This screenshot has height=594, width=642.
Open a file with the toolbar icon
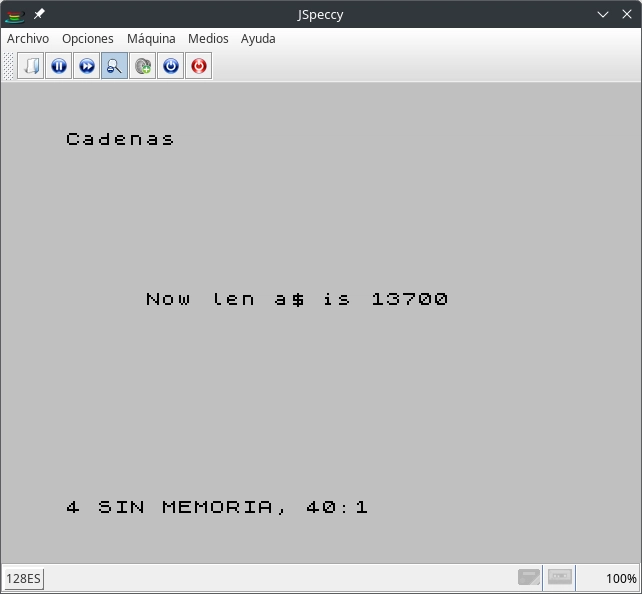[x=31, y=65]
